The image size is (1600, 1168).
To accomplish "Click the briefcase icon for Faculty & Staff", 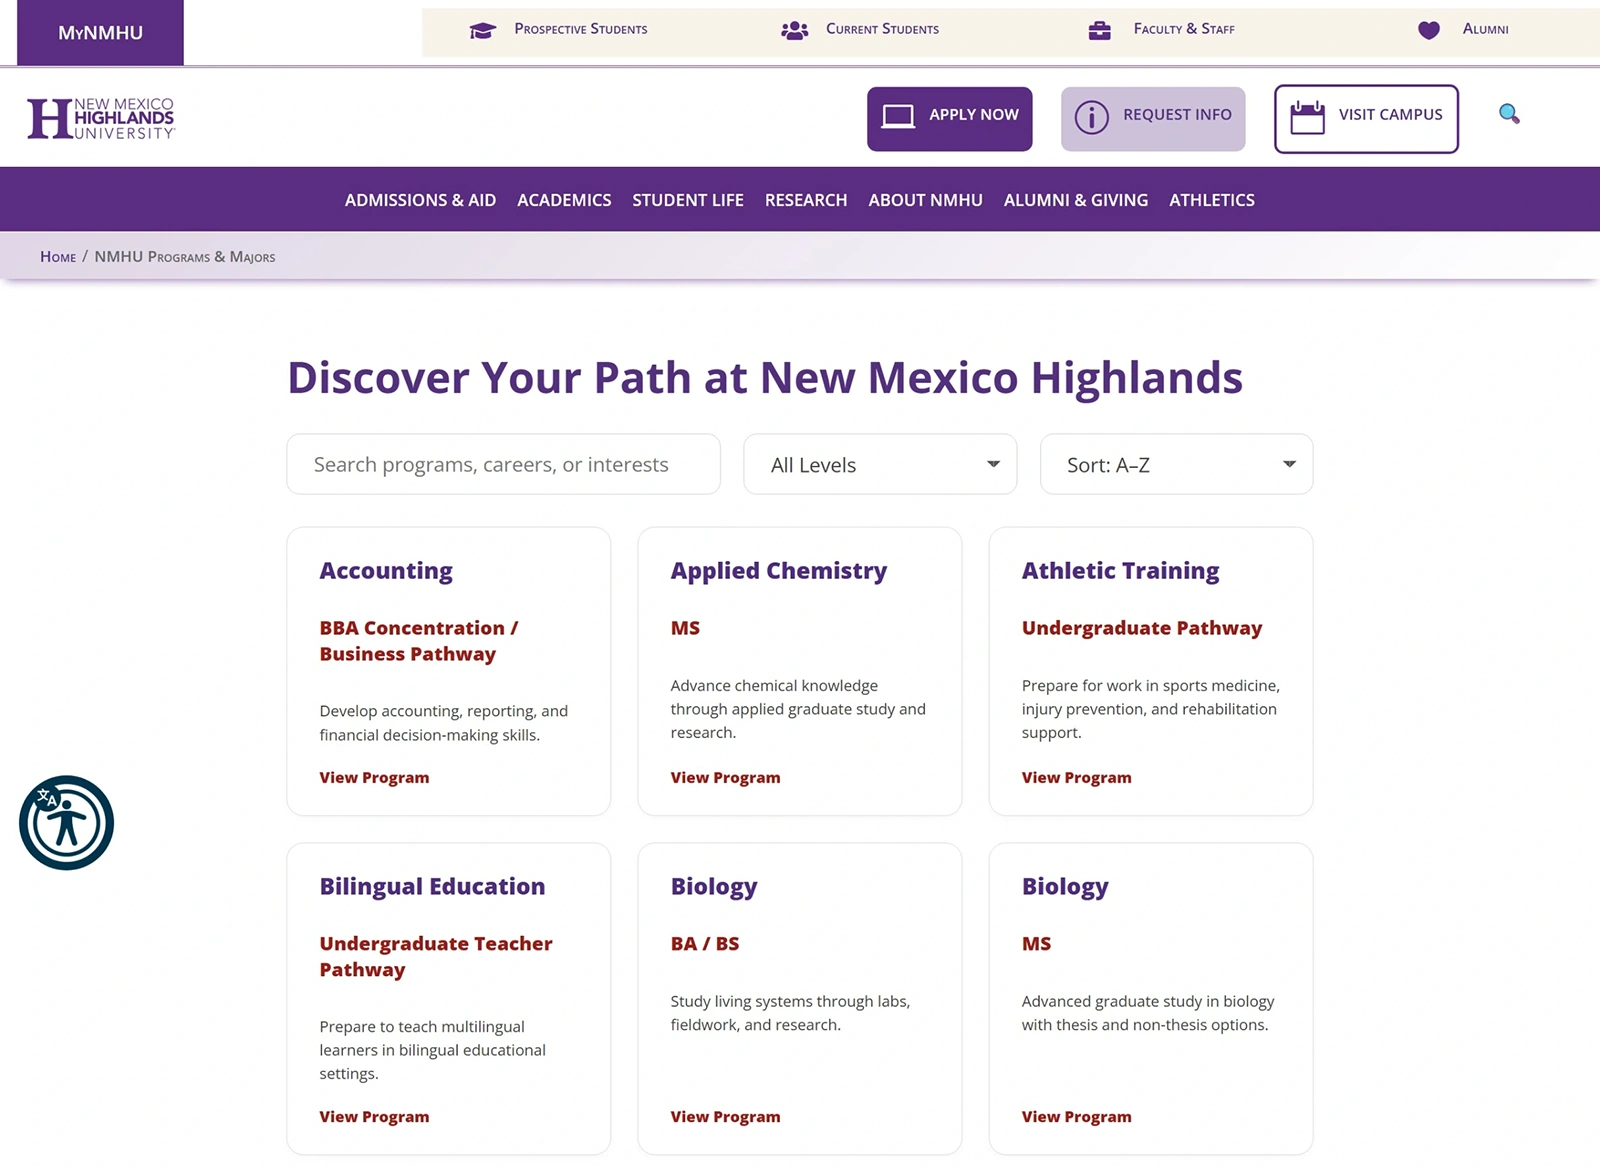I will [x=1100, y=30].
